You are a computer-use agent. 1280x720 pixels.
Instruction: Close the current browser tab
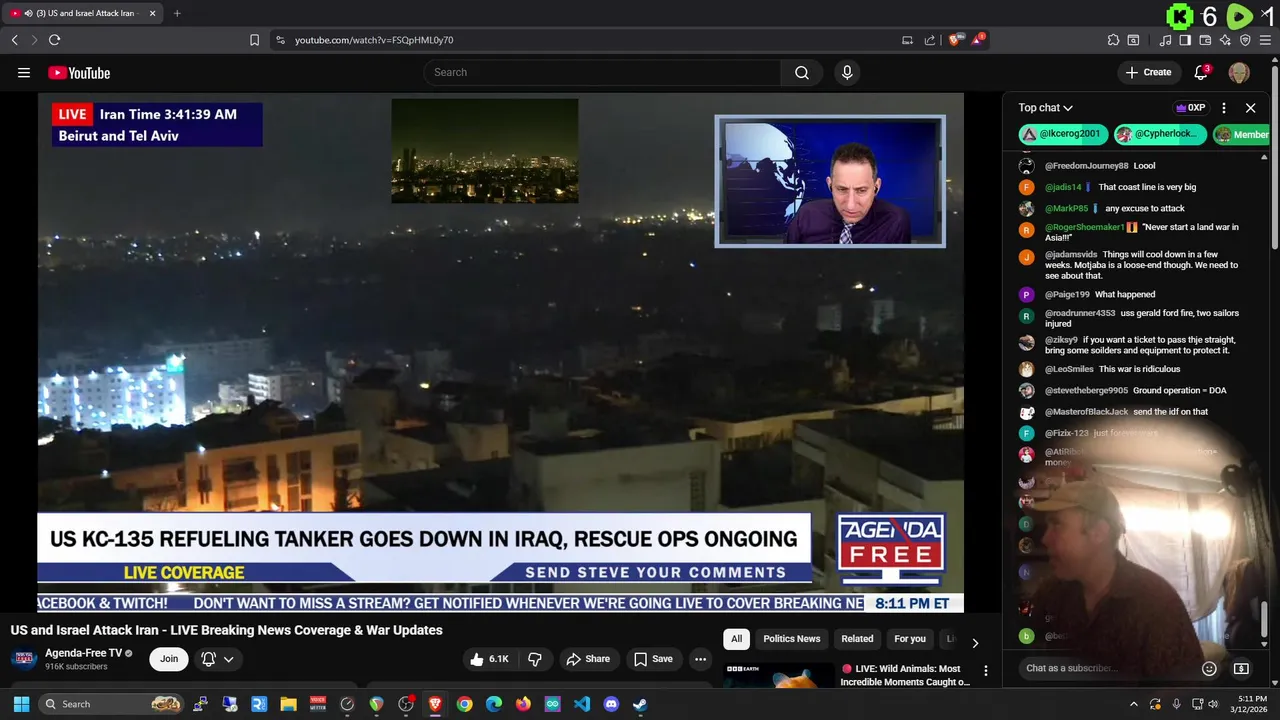152,14
